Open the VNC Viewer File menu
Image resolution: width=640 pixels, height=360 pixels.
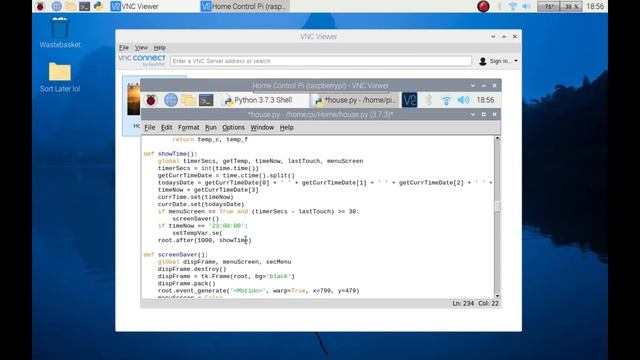tap(124, 48)
